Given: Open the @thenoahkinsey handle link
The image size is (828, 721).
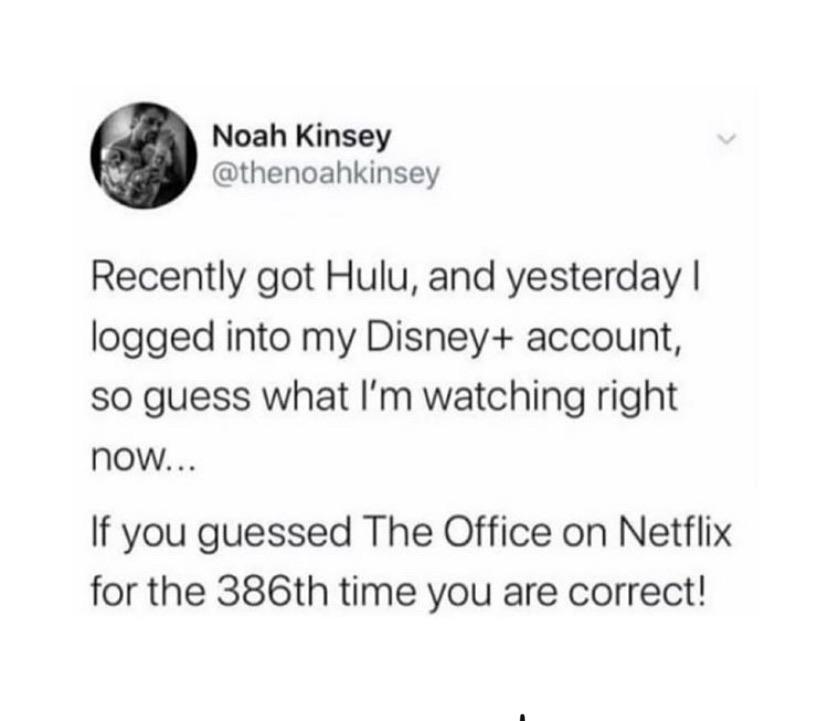Looking at the screenshot, I should (x=326, y=174).
